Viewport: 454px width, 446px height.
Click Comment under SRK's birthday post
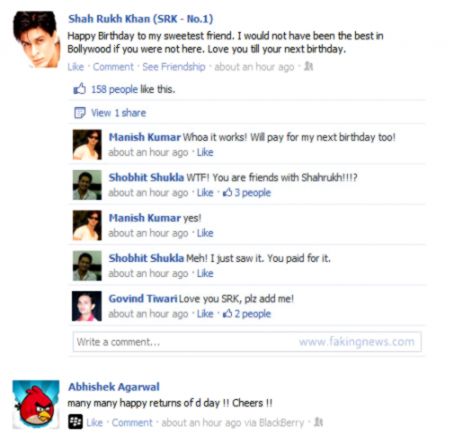[x=113, y=67]
